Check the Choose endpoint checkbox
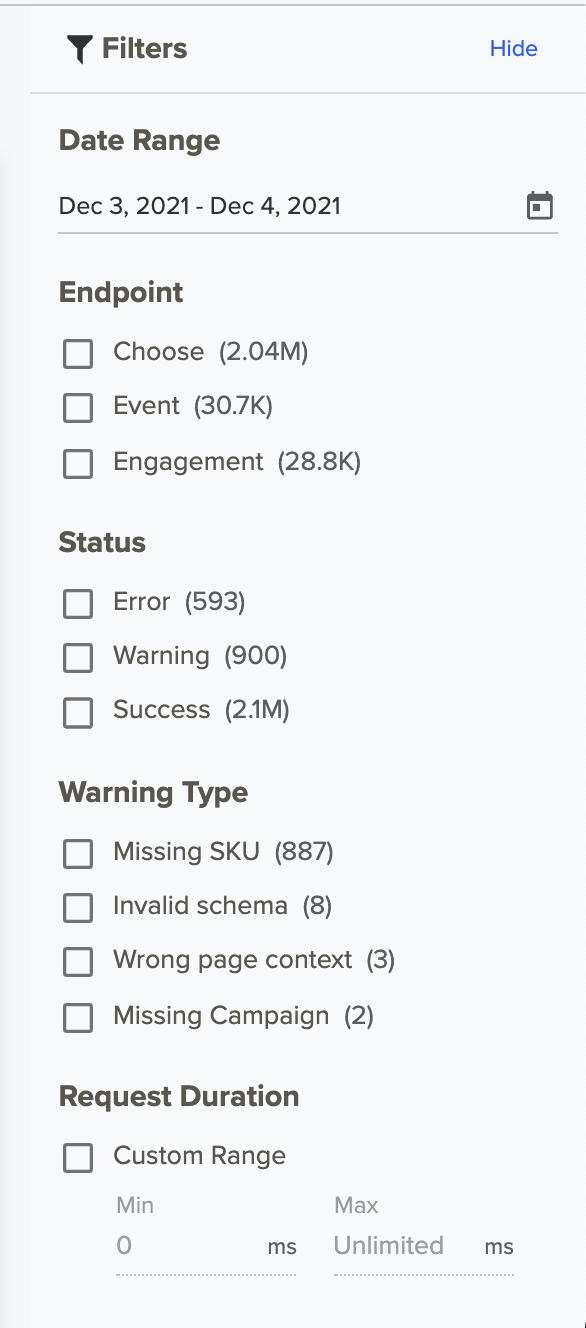 point(78,353)
